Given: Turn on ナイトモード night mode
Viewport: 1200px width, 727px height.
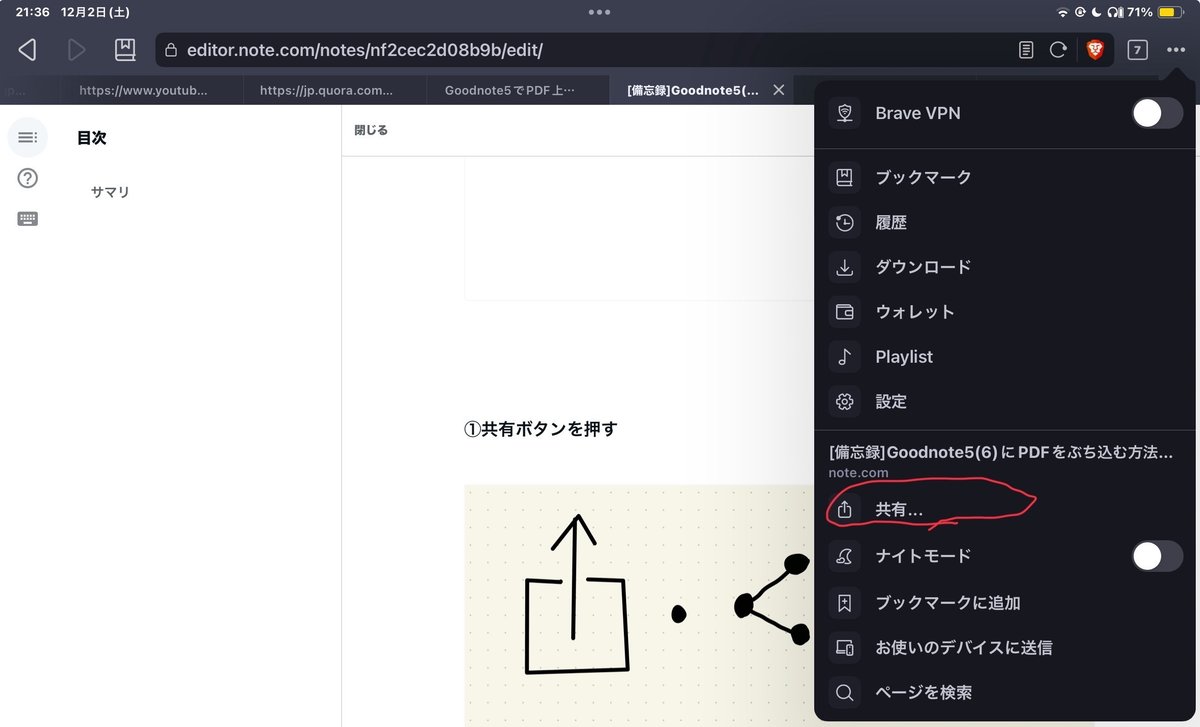Looking at the screenshot, I should [1156, 556].
